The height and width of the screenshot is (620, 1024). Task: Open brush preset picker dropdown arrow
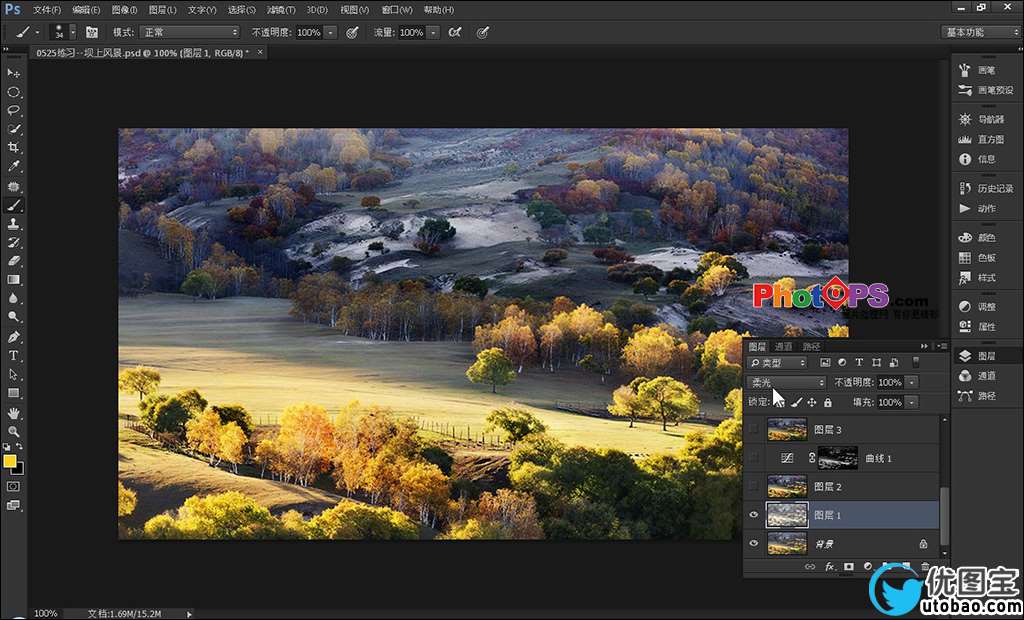pos(72,32)
